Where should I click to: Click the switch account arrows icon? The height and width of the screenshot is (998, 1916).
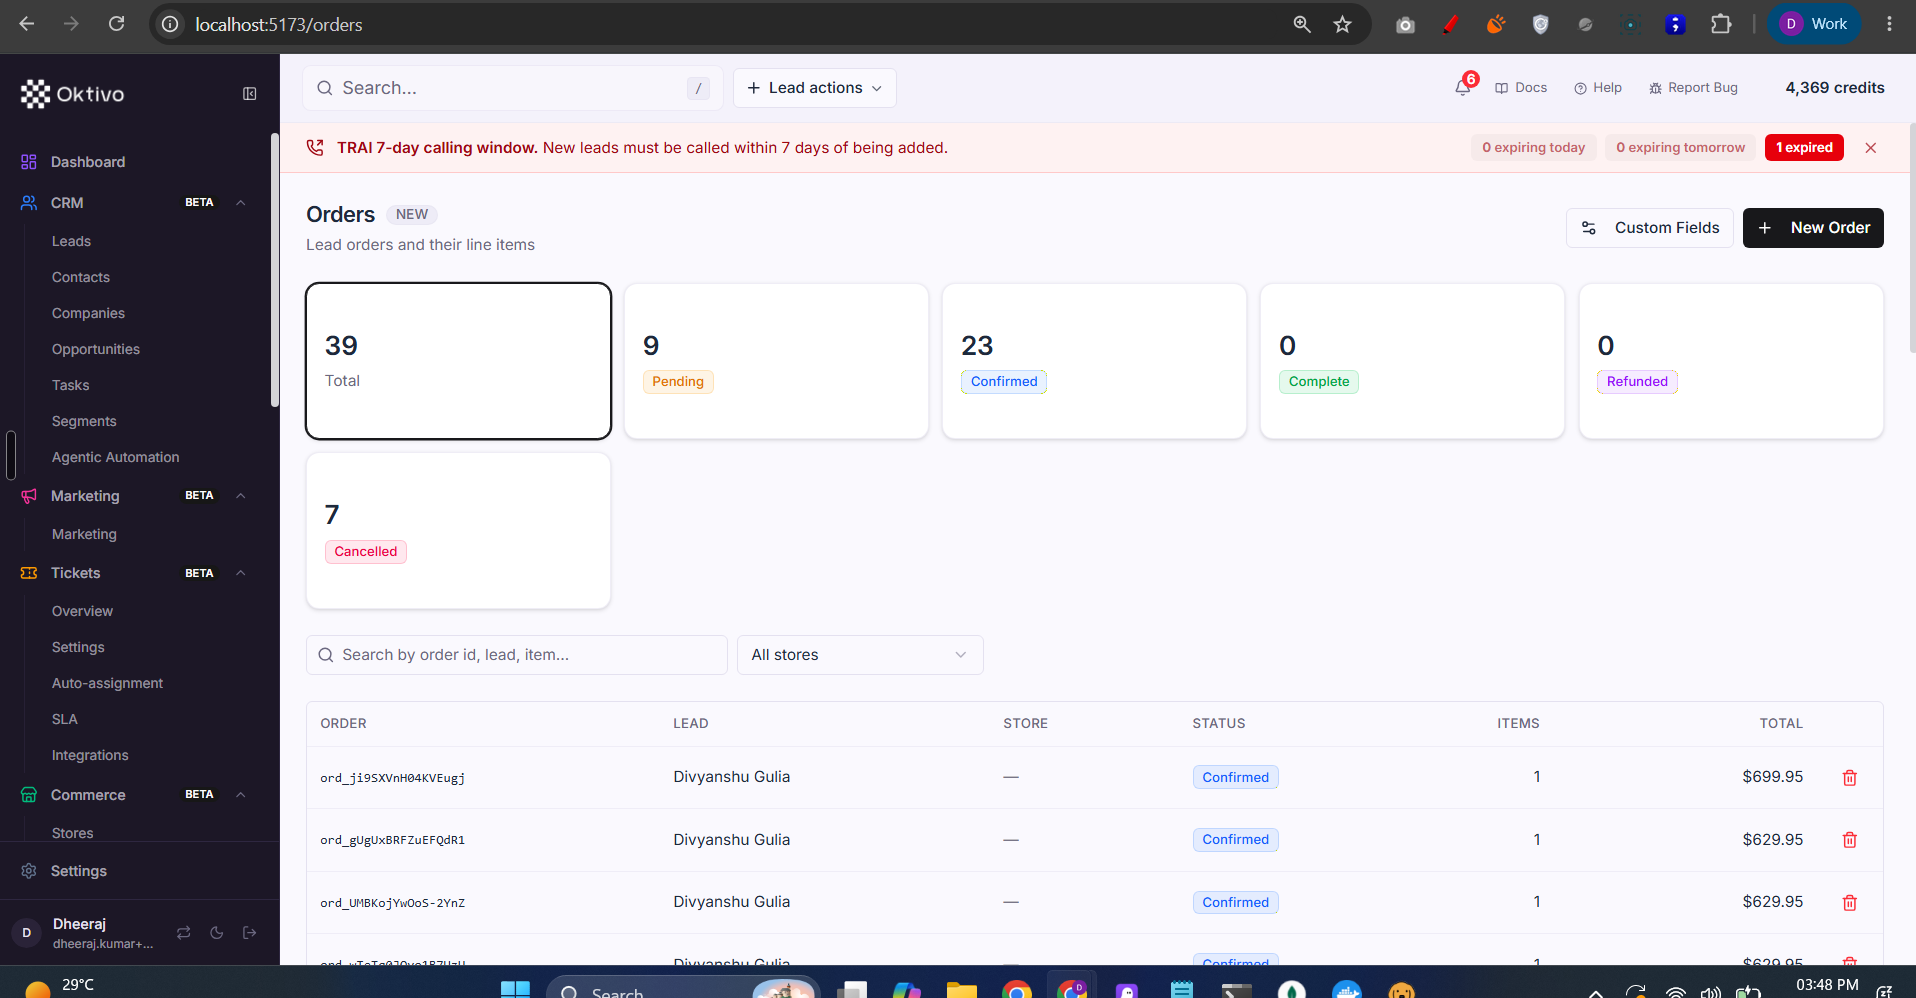coord(183,933)
